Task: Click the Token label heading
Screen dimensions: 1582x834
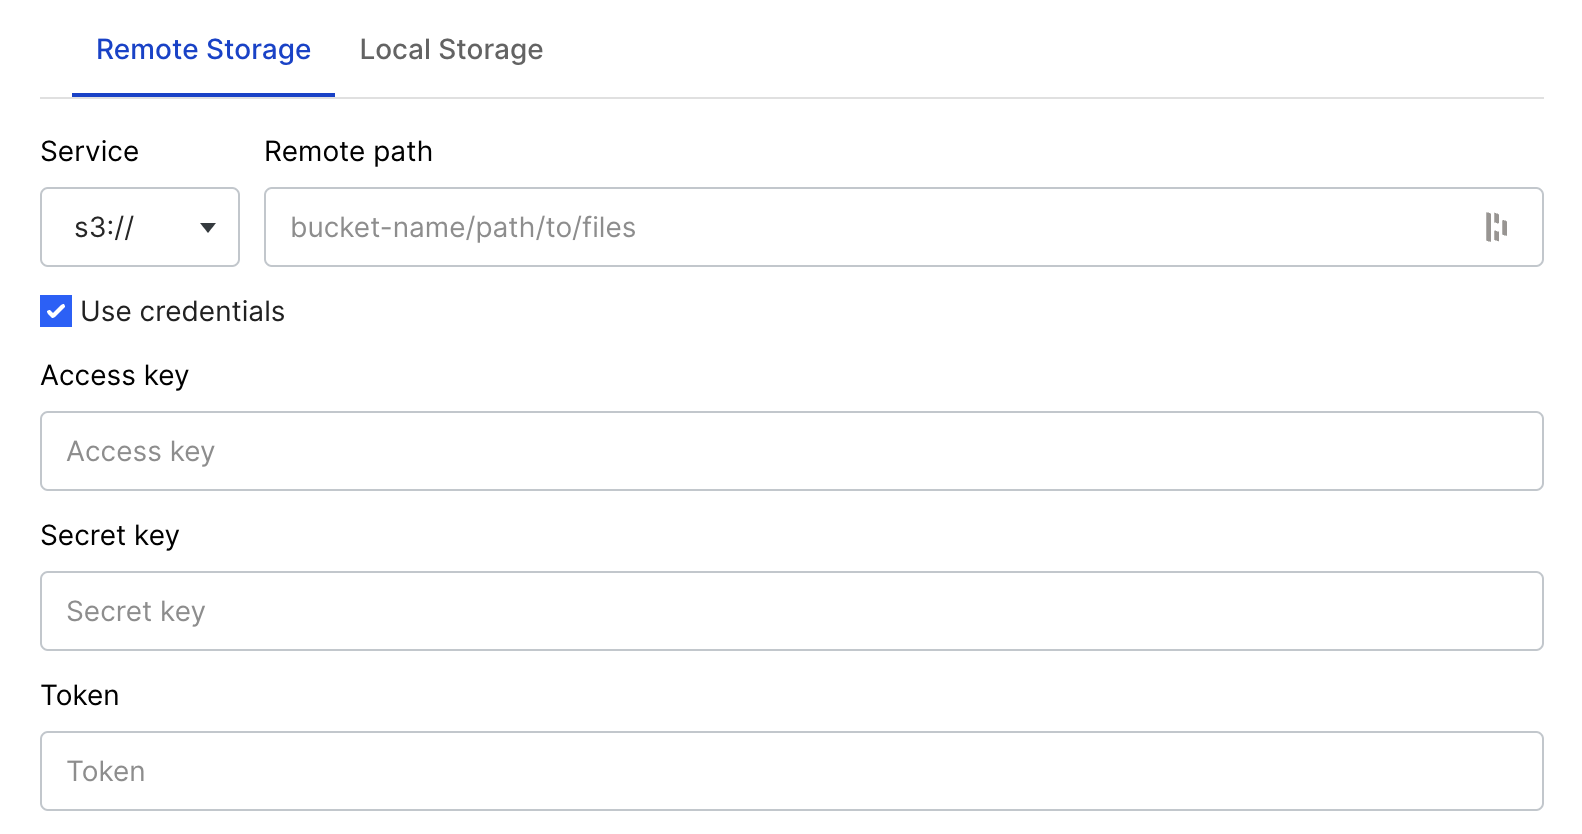Action: pyautogui.click(x=80, y=695)
